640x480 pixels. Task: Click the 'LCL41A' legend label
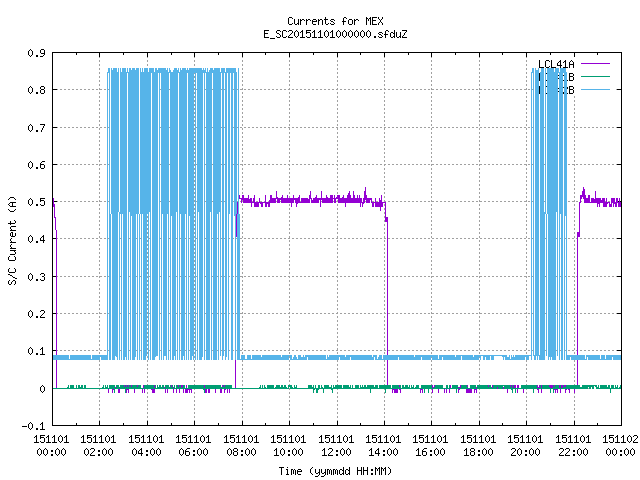pos(556,64)
